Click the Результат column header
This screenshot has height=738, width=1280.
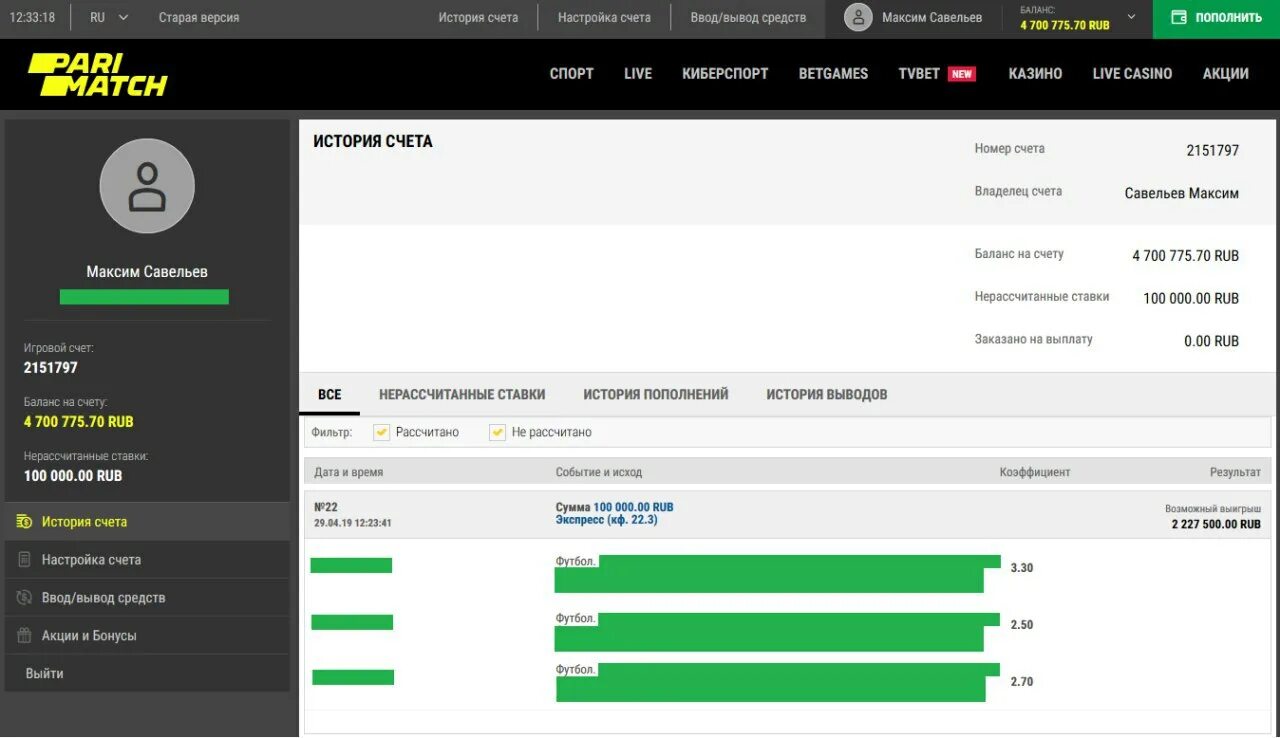click(1235, 472)
